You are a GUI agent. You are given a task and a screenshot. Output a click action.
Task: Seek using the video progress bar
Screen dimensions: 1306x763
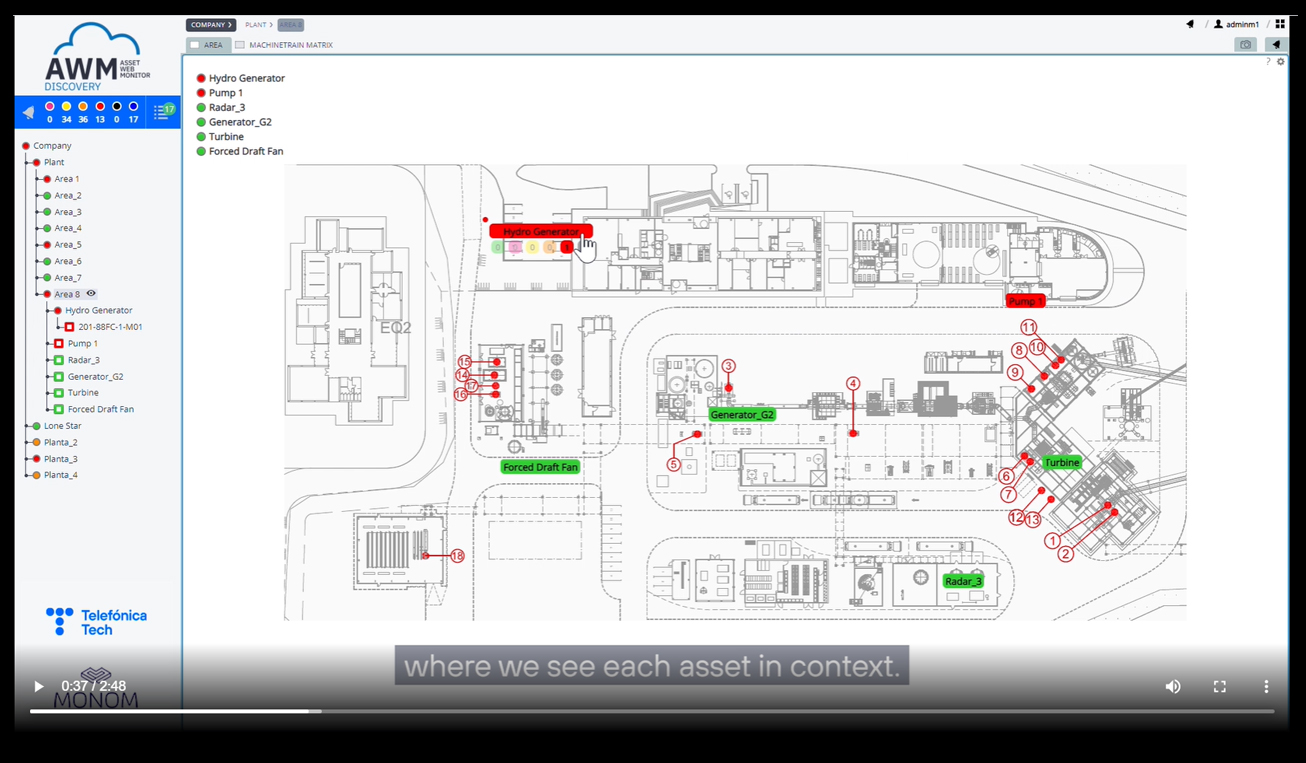[652, 711]
